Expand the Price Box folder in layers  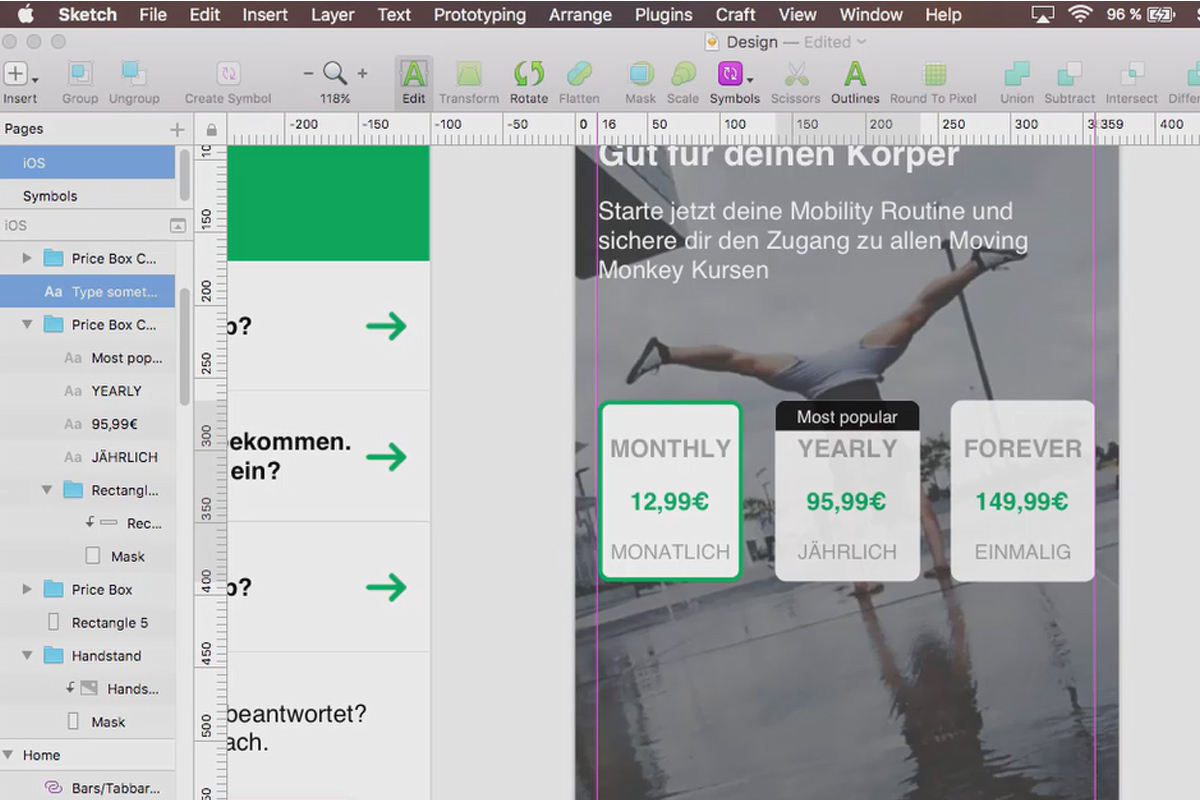tap(25, 589)
